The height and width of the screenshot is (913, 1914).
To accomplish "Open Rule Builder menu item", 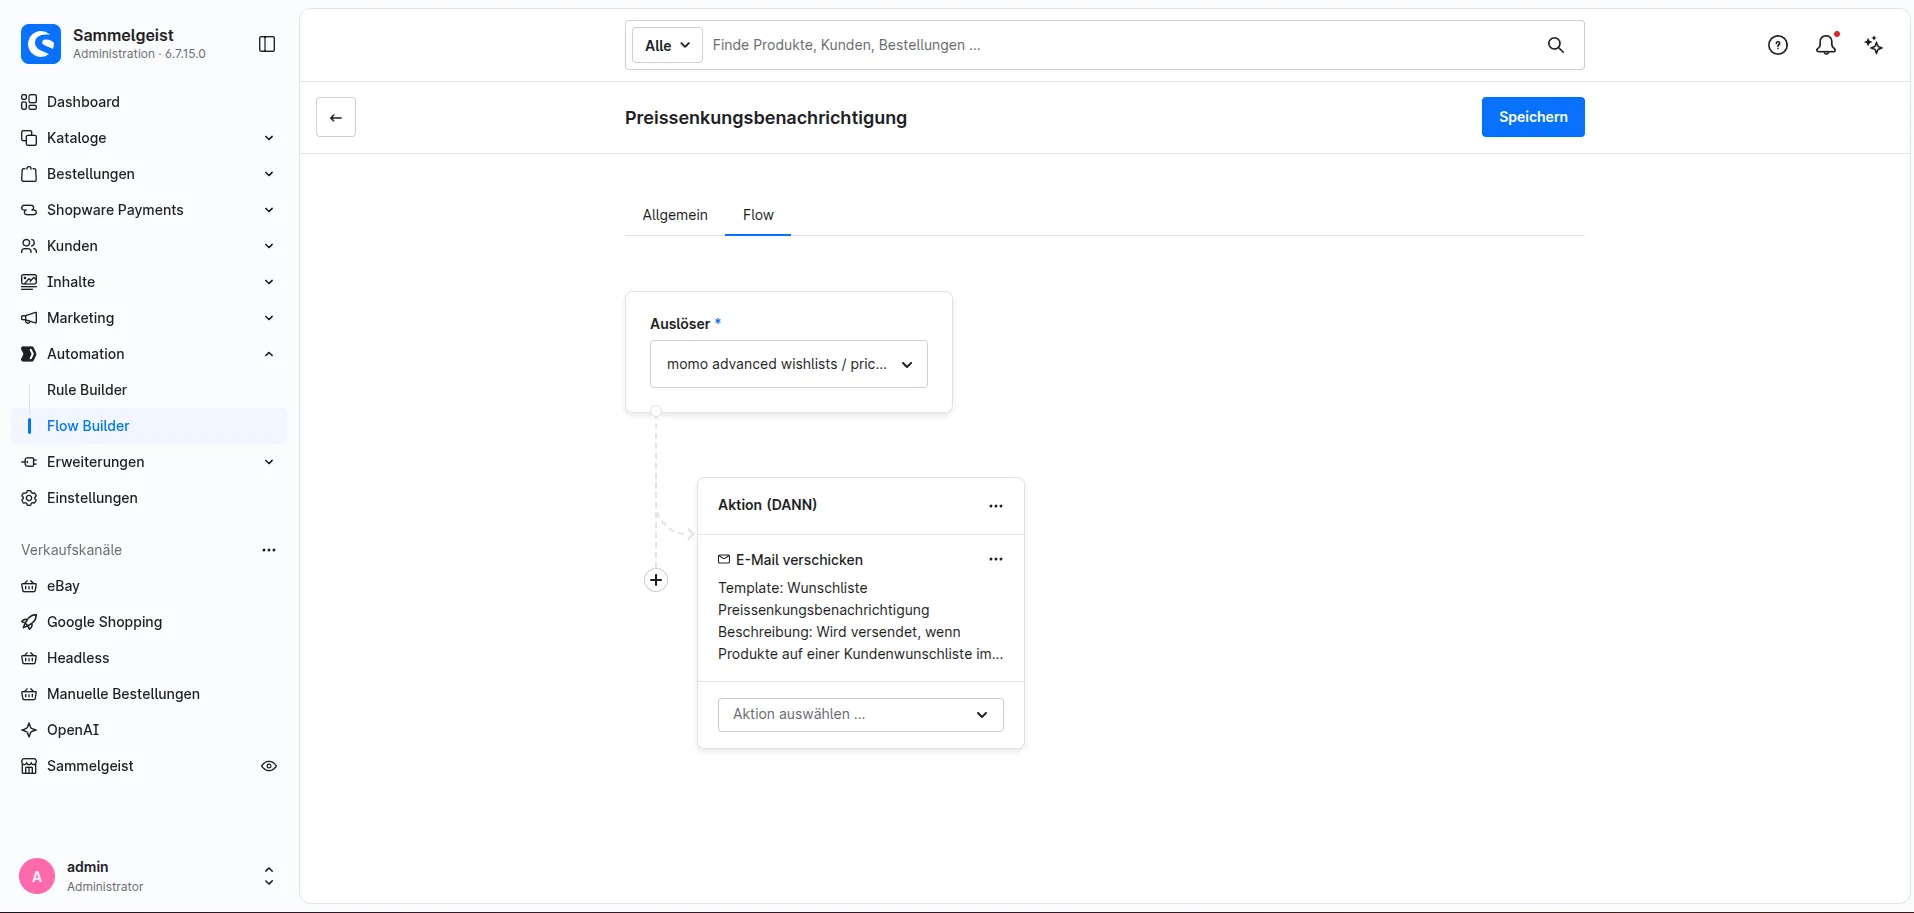I will tap(87, 390).
